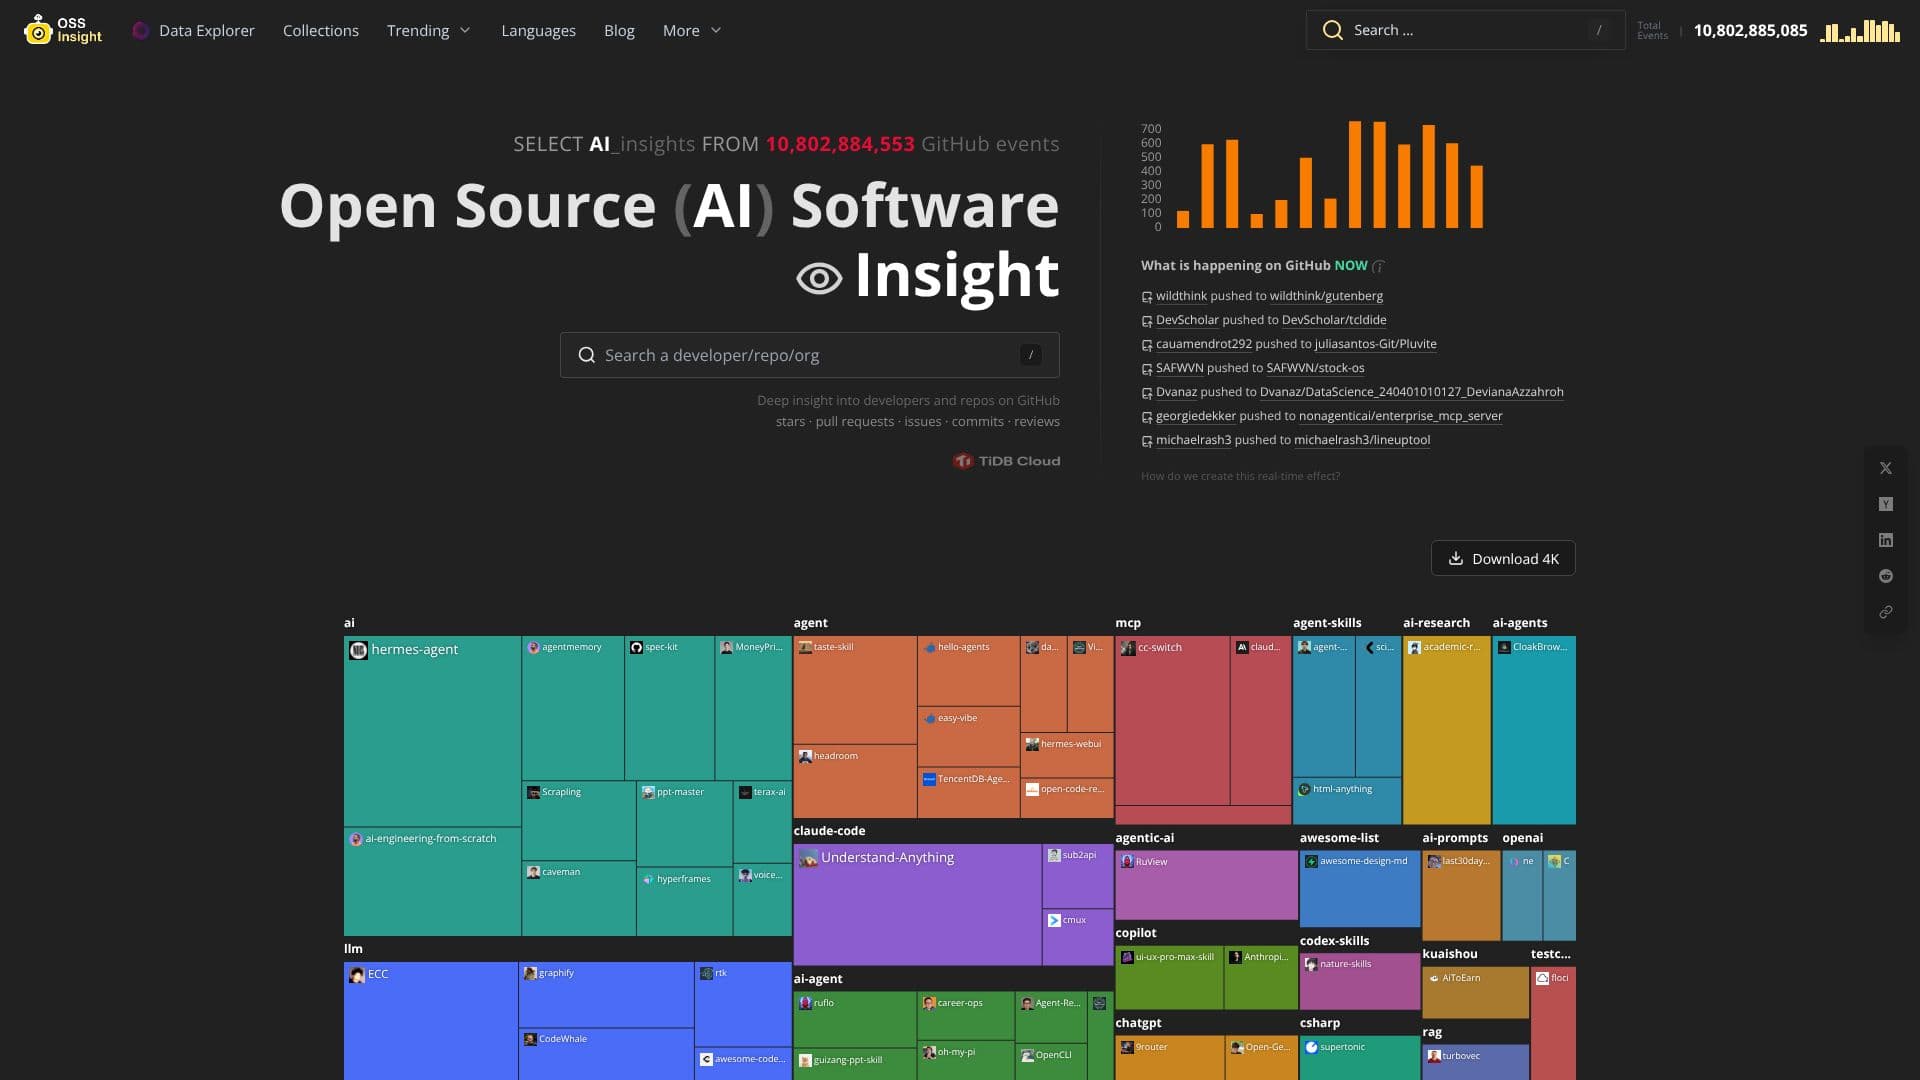Click the Understand-Anything repo avatar icon
1920x1080 pixels.
click(x=808, y=858)
